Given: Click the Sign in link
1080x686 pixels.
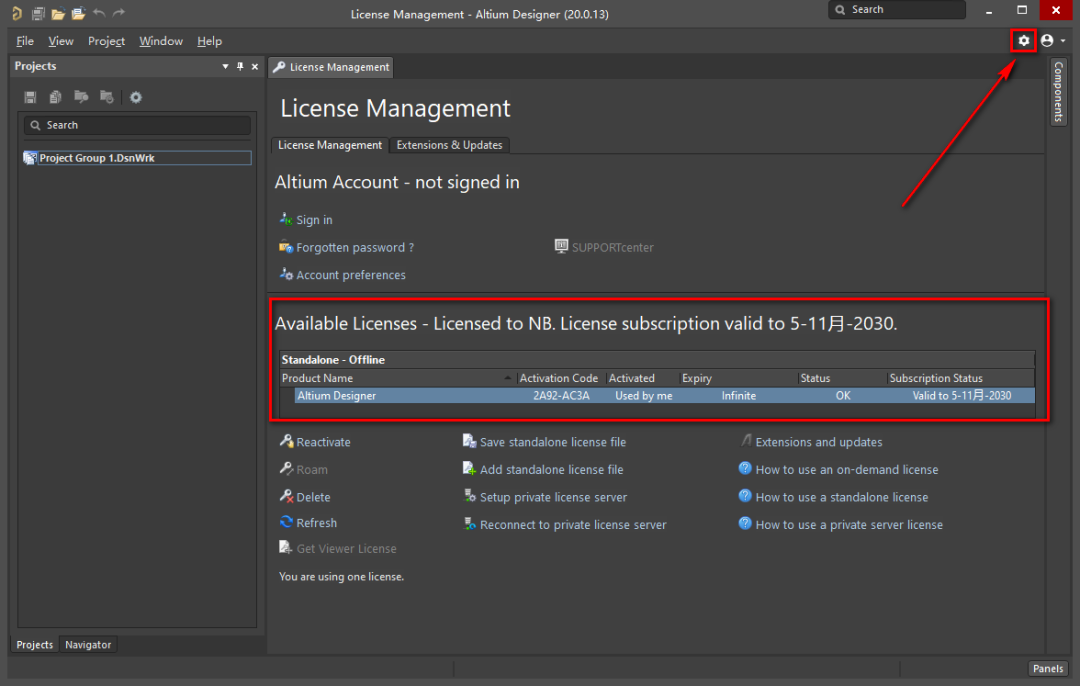Looking at the screenshot, I should (x=314, y=220).
